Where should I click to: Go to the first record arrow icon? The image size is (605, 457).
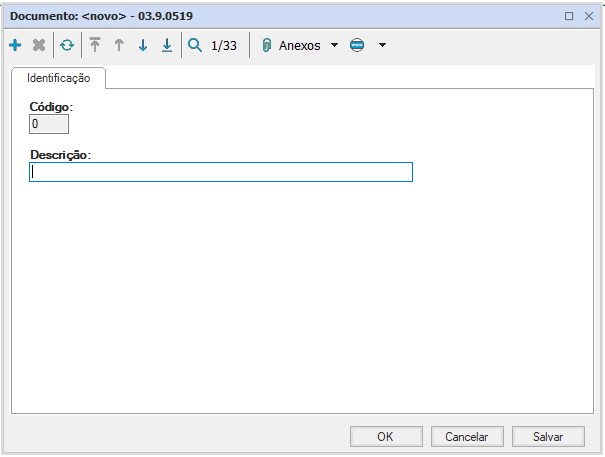click(x=95, y=46)
